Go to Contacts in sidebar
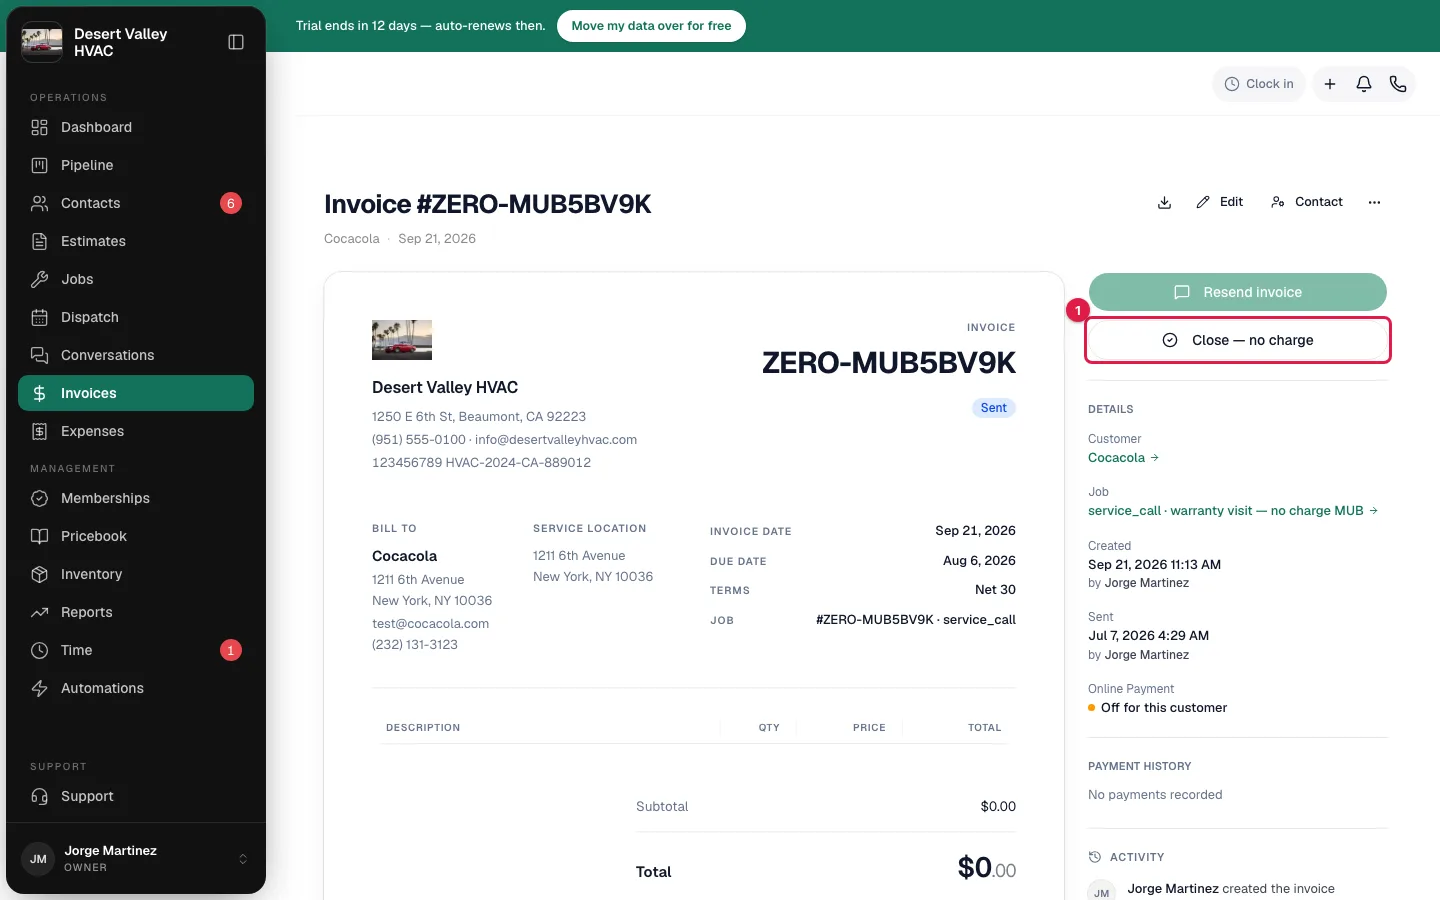 136,203
